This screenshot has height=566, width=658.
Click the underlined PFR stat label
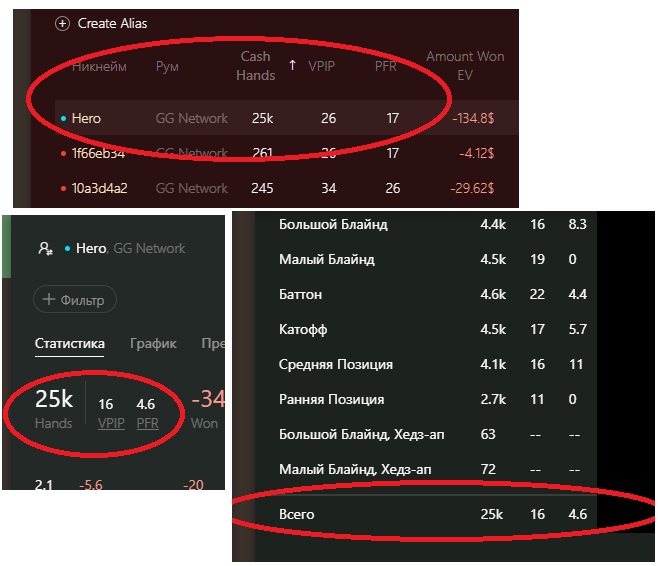coord(148,423)
